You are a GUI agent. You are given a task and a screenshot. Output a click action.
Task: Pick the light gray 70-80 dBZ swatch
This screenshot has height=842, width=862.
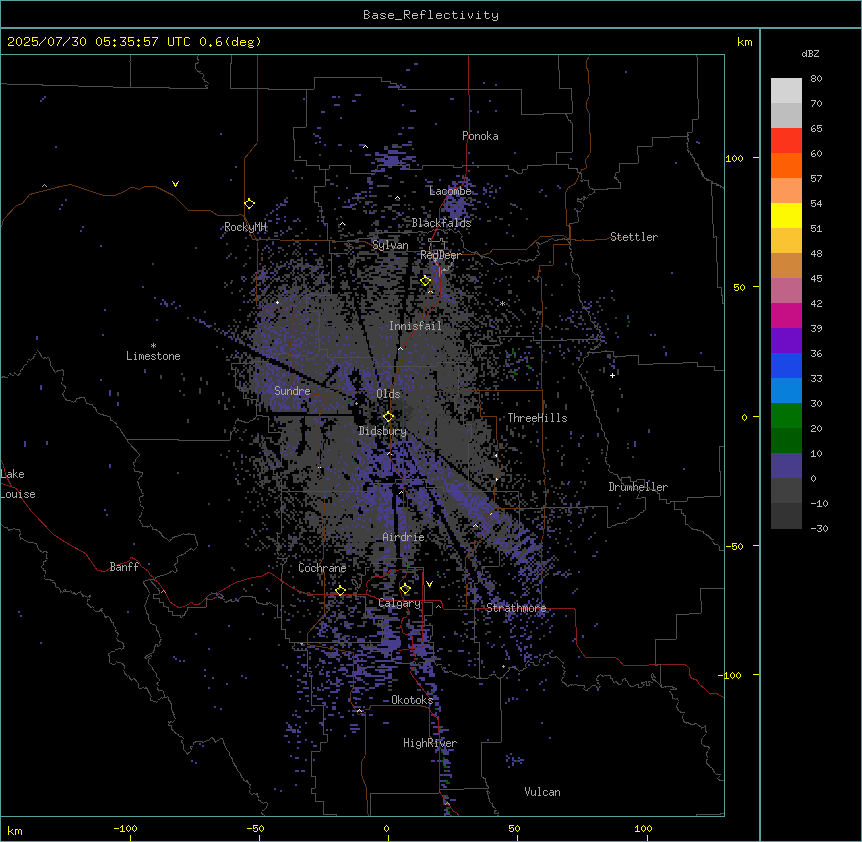click(786, 91)
